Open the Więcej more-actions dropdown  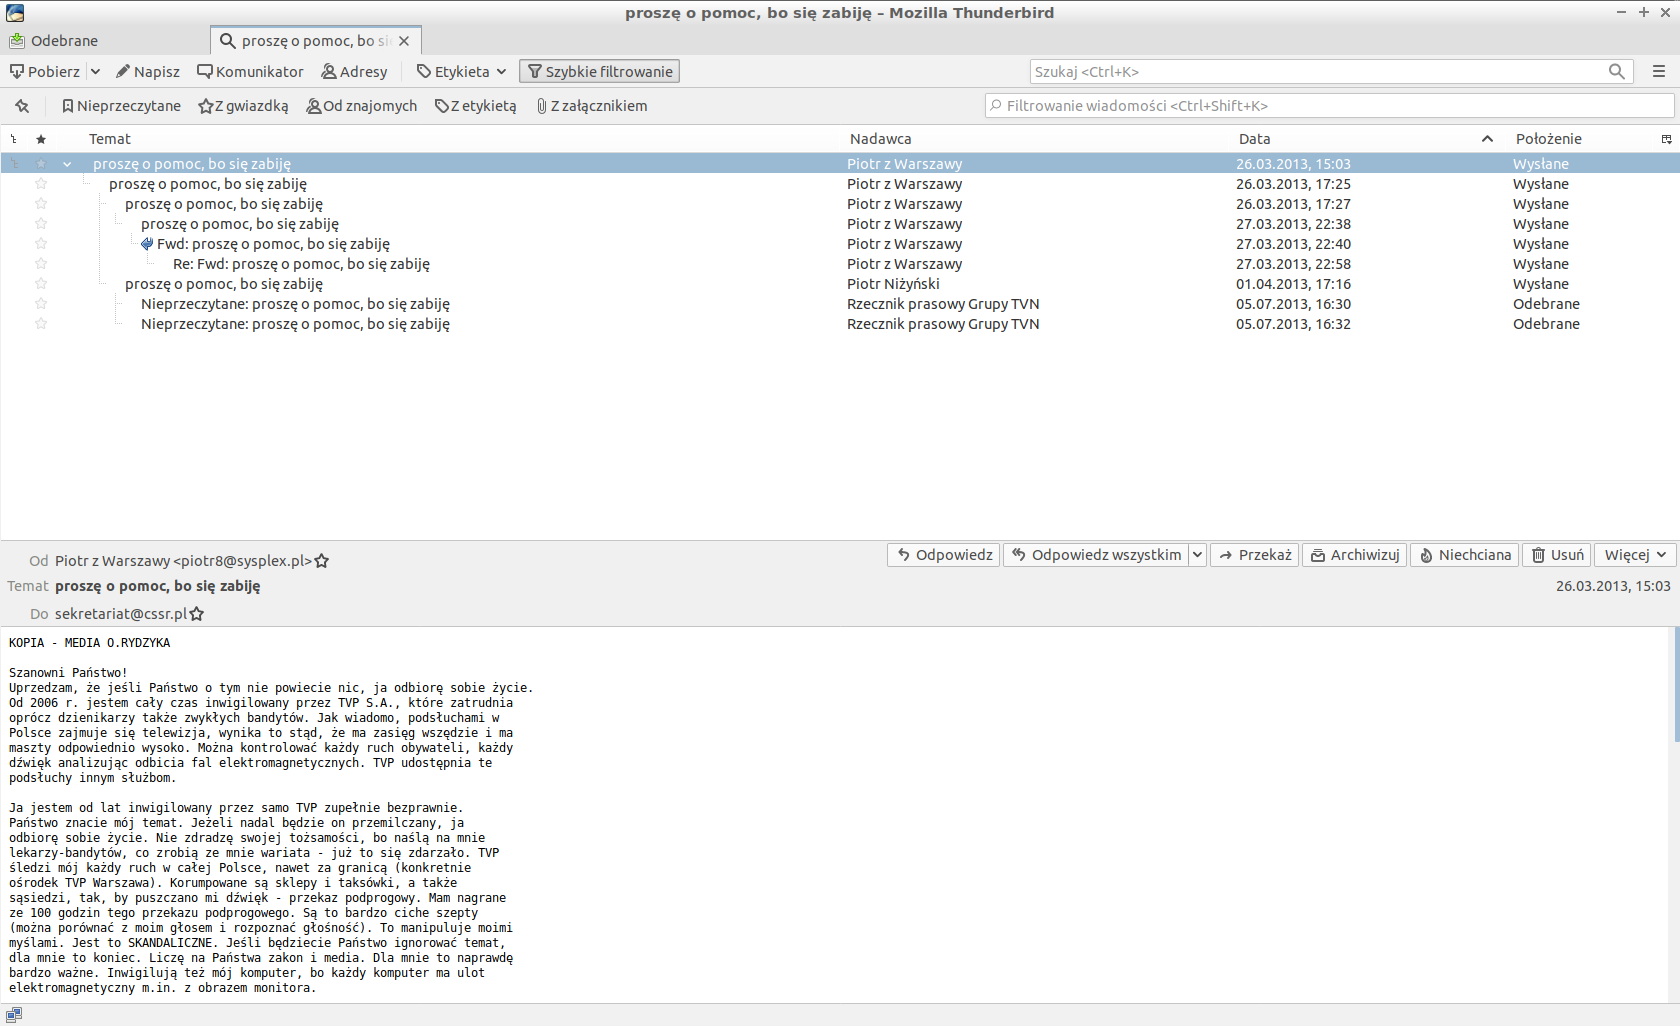click(x=1635, y=555)
